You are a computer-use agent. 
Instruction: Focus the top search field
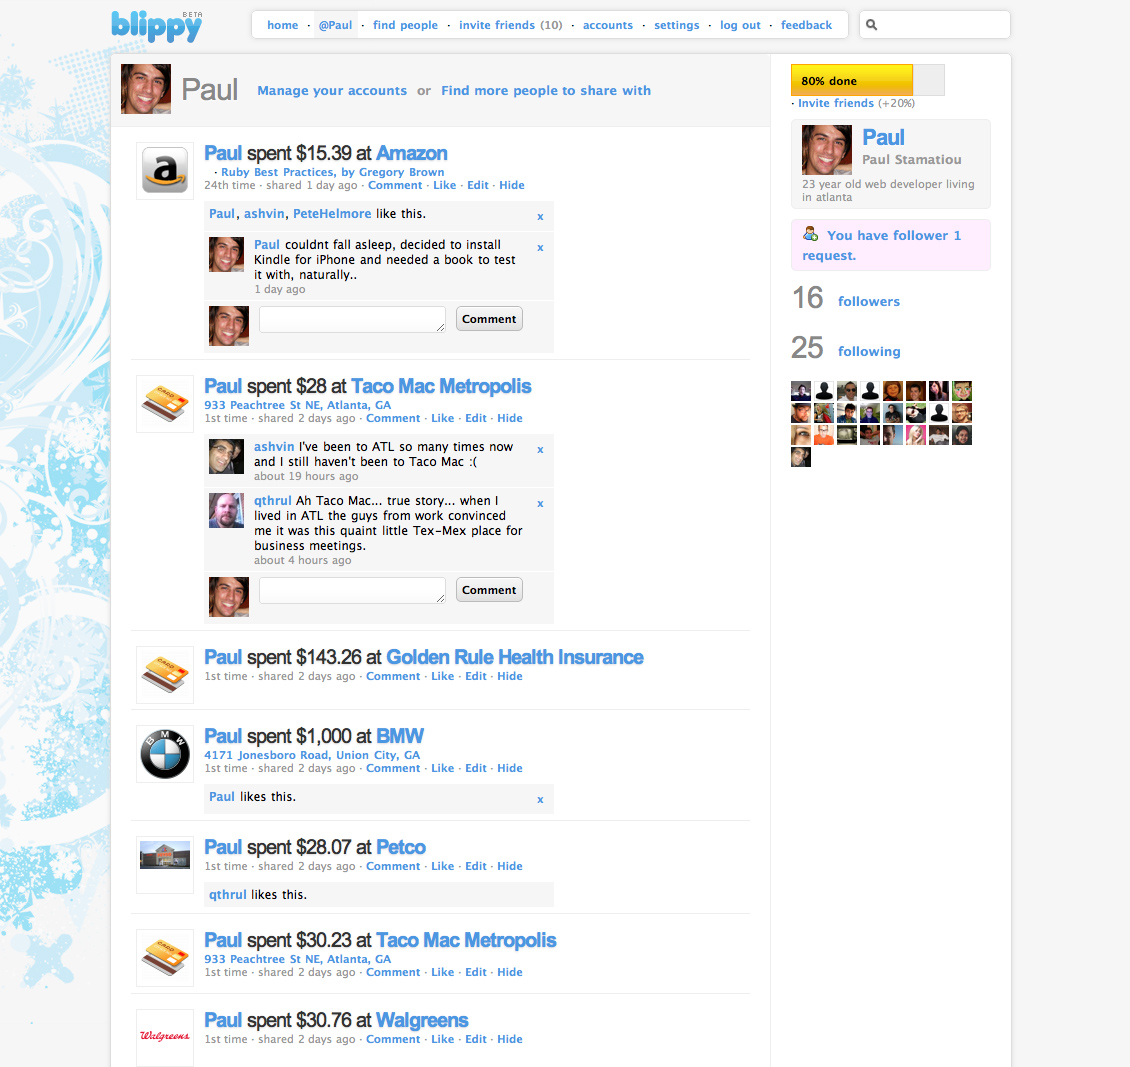tap(935, 24)
